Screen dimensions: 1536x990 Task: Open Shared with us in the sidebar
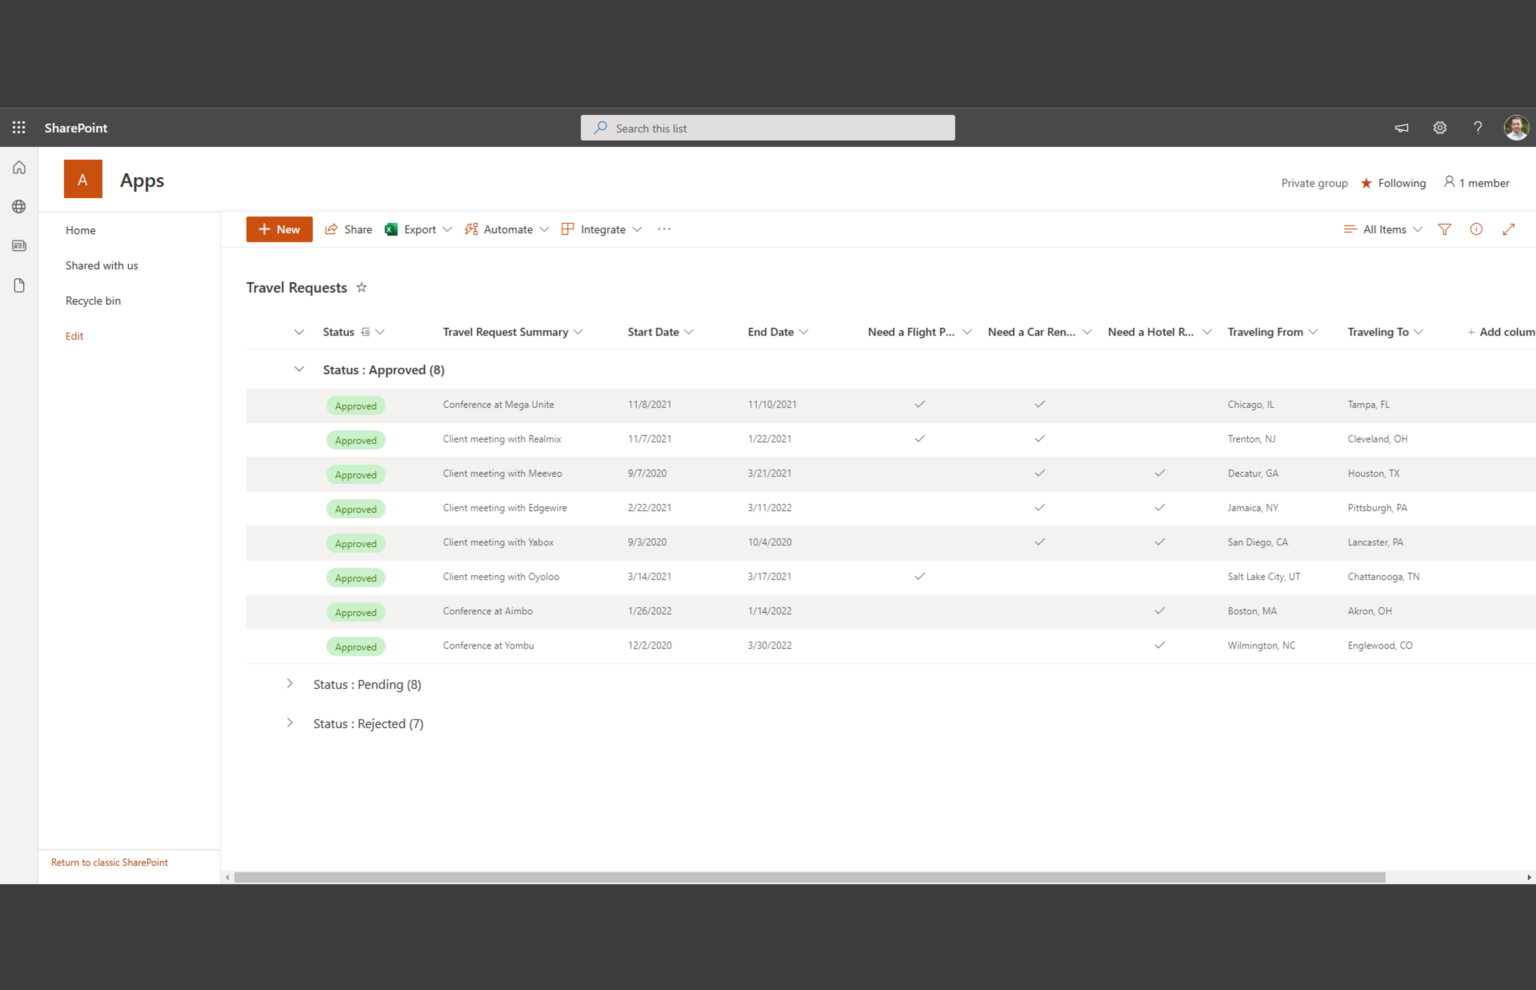pos(101,265)
